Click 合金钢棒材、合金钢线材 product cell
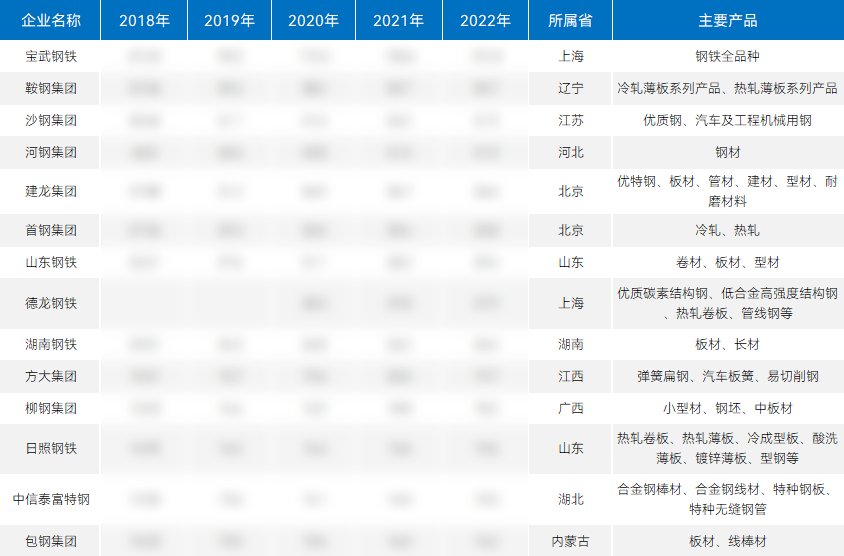 (x=728, y=499)
